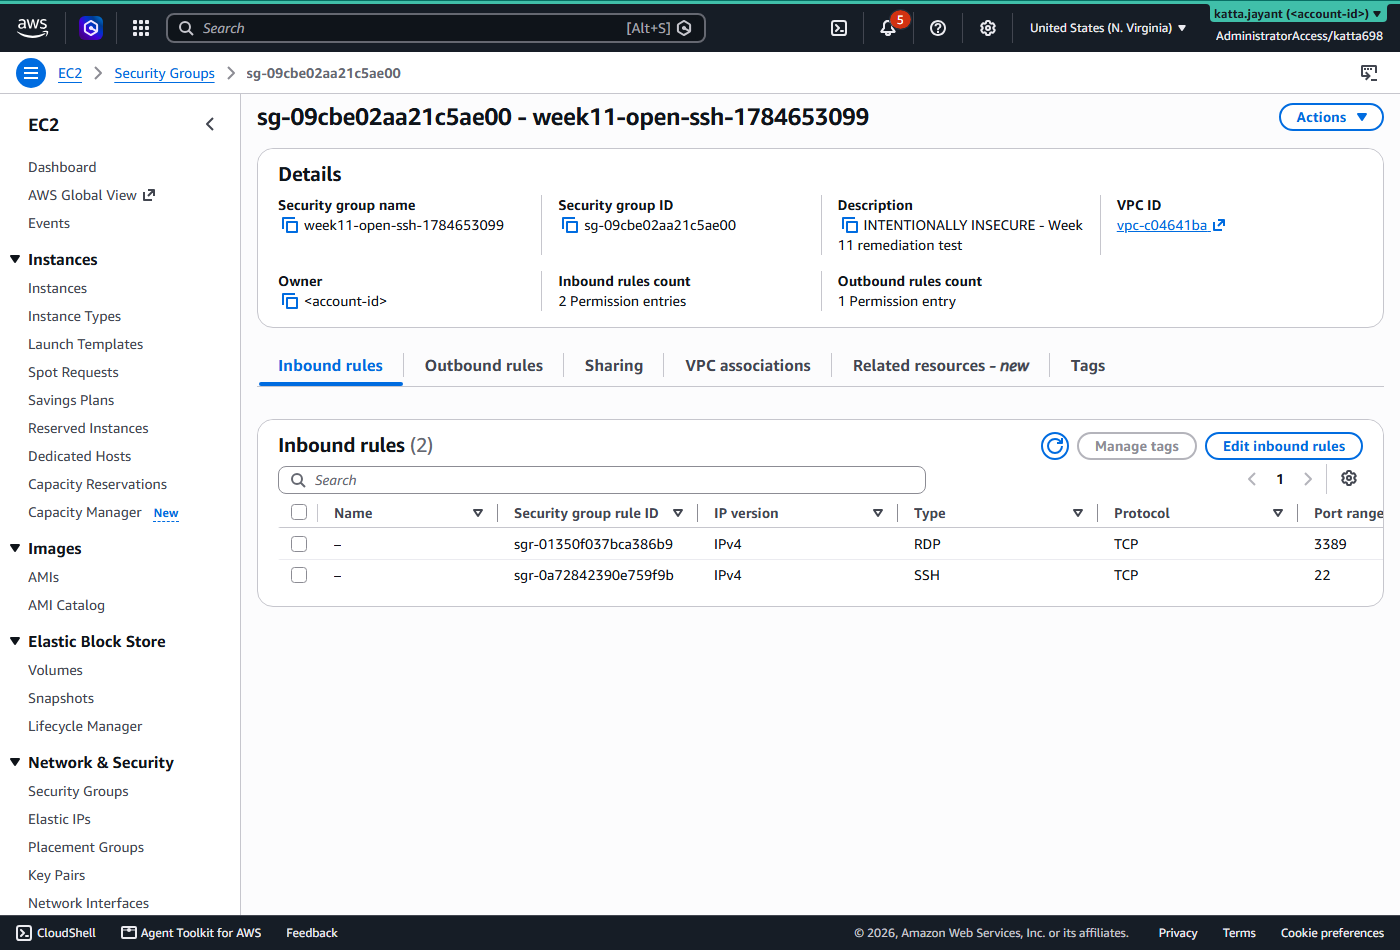Viewport: 1400px width, 950px height.
Task: Open the Actions dropdown
Action: (x=1331, y=117)
